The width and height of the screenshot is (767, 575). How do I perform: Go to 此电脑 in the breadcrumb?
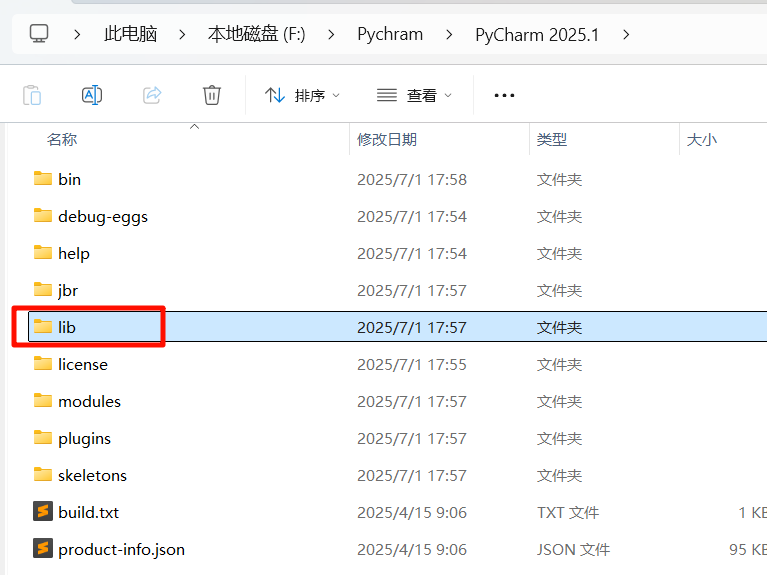[x=131, y=34]
